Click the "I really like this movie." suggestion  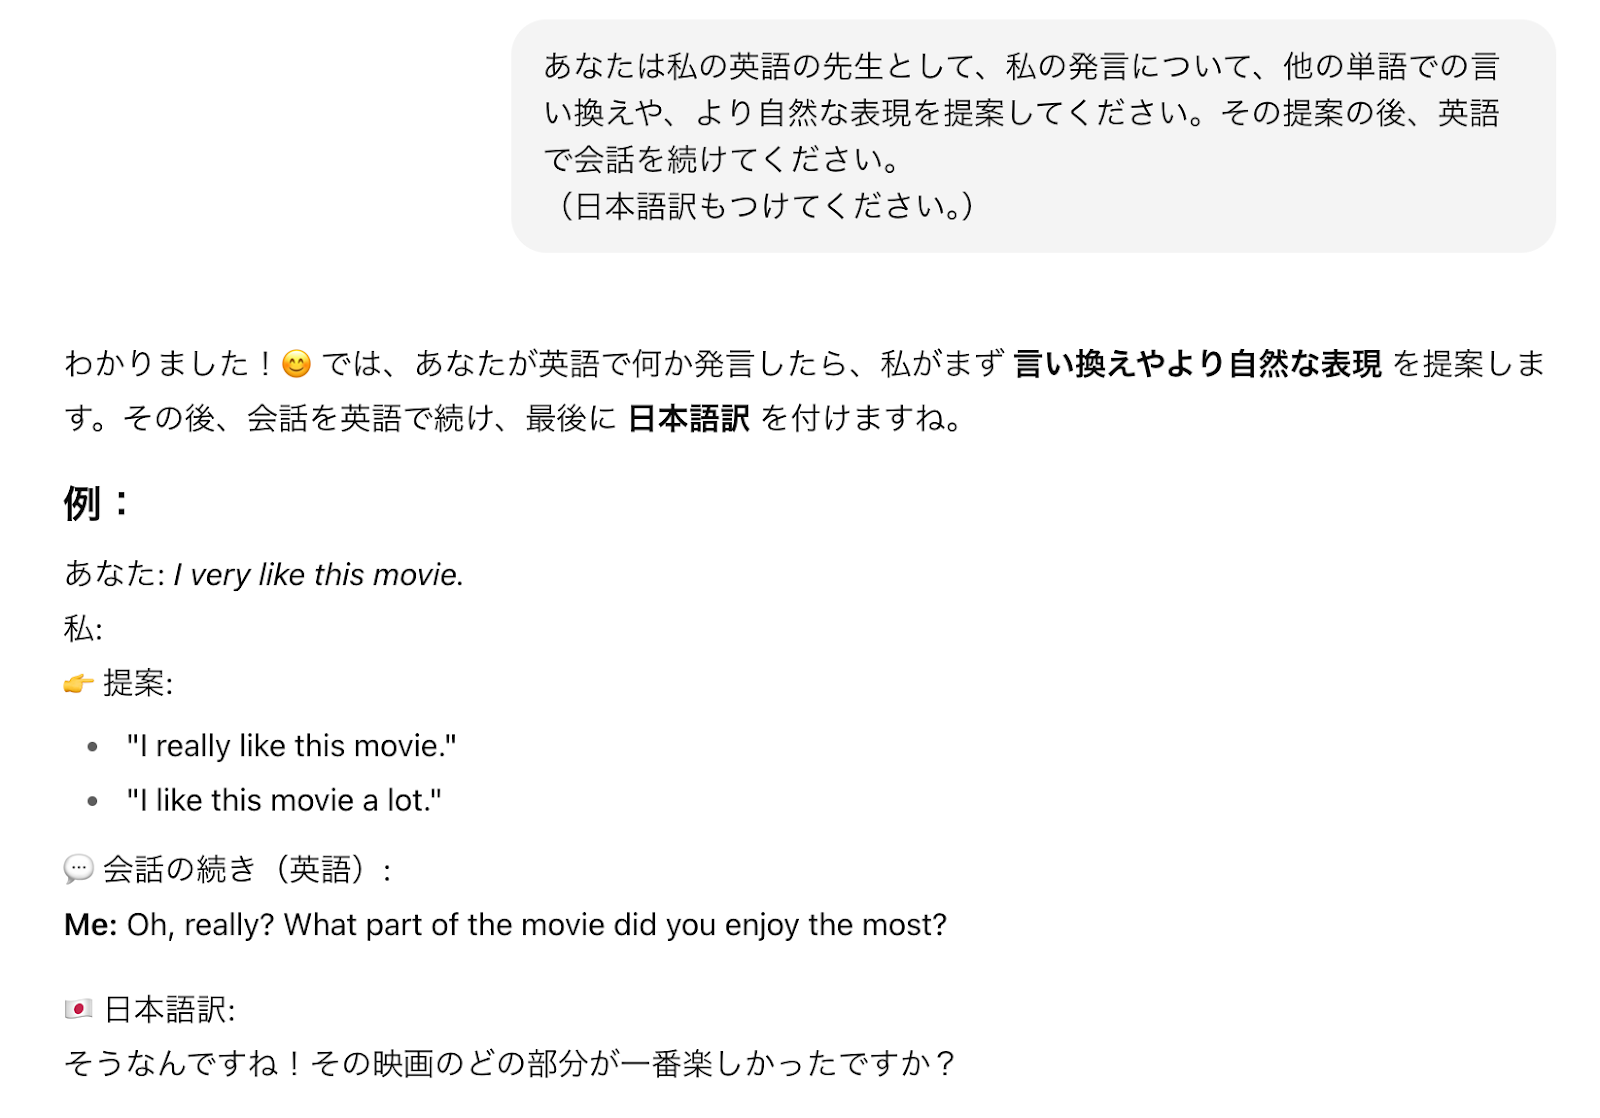click(x=291, y=746)
